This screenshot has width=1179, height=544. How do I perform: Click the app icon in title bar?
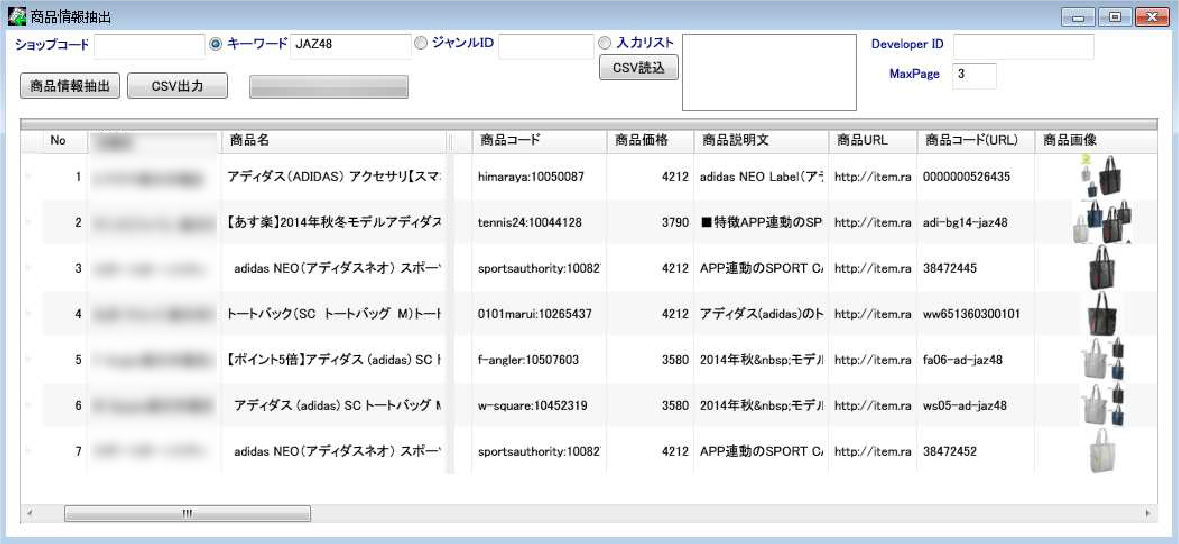tap(17, 16)
